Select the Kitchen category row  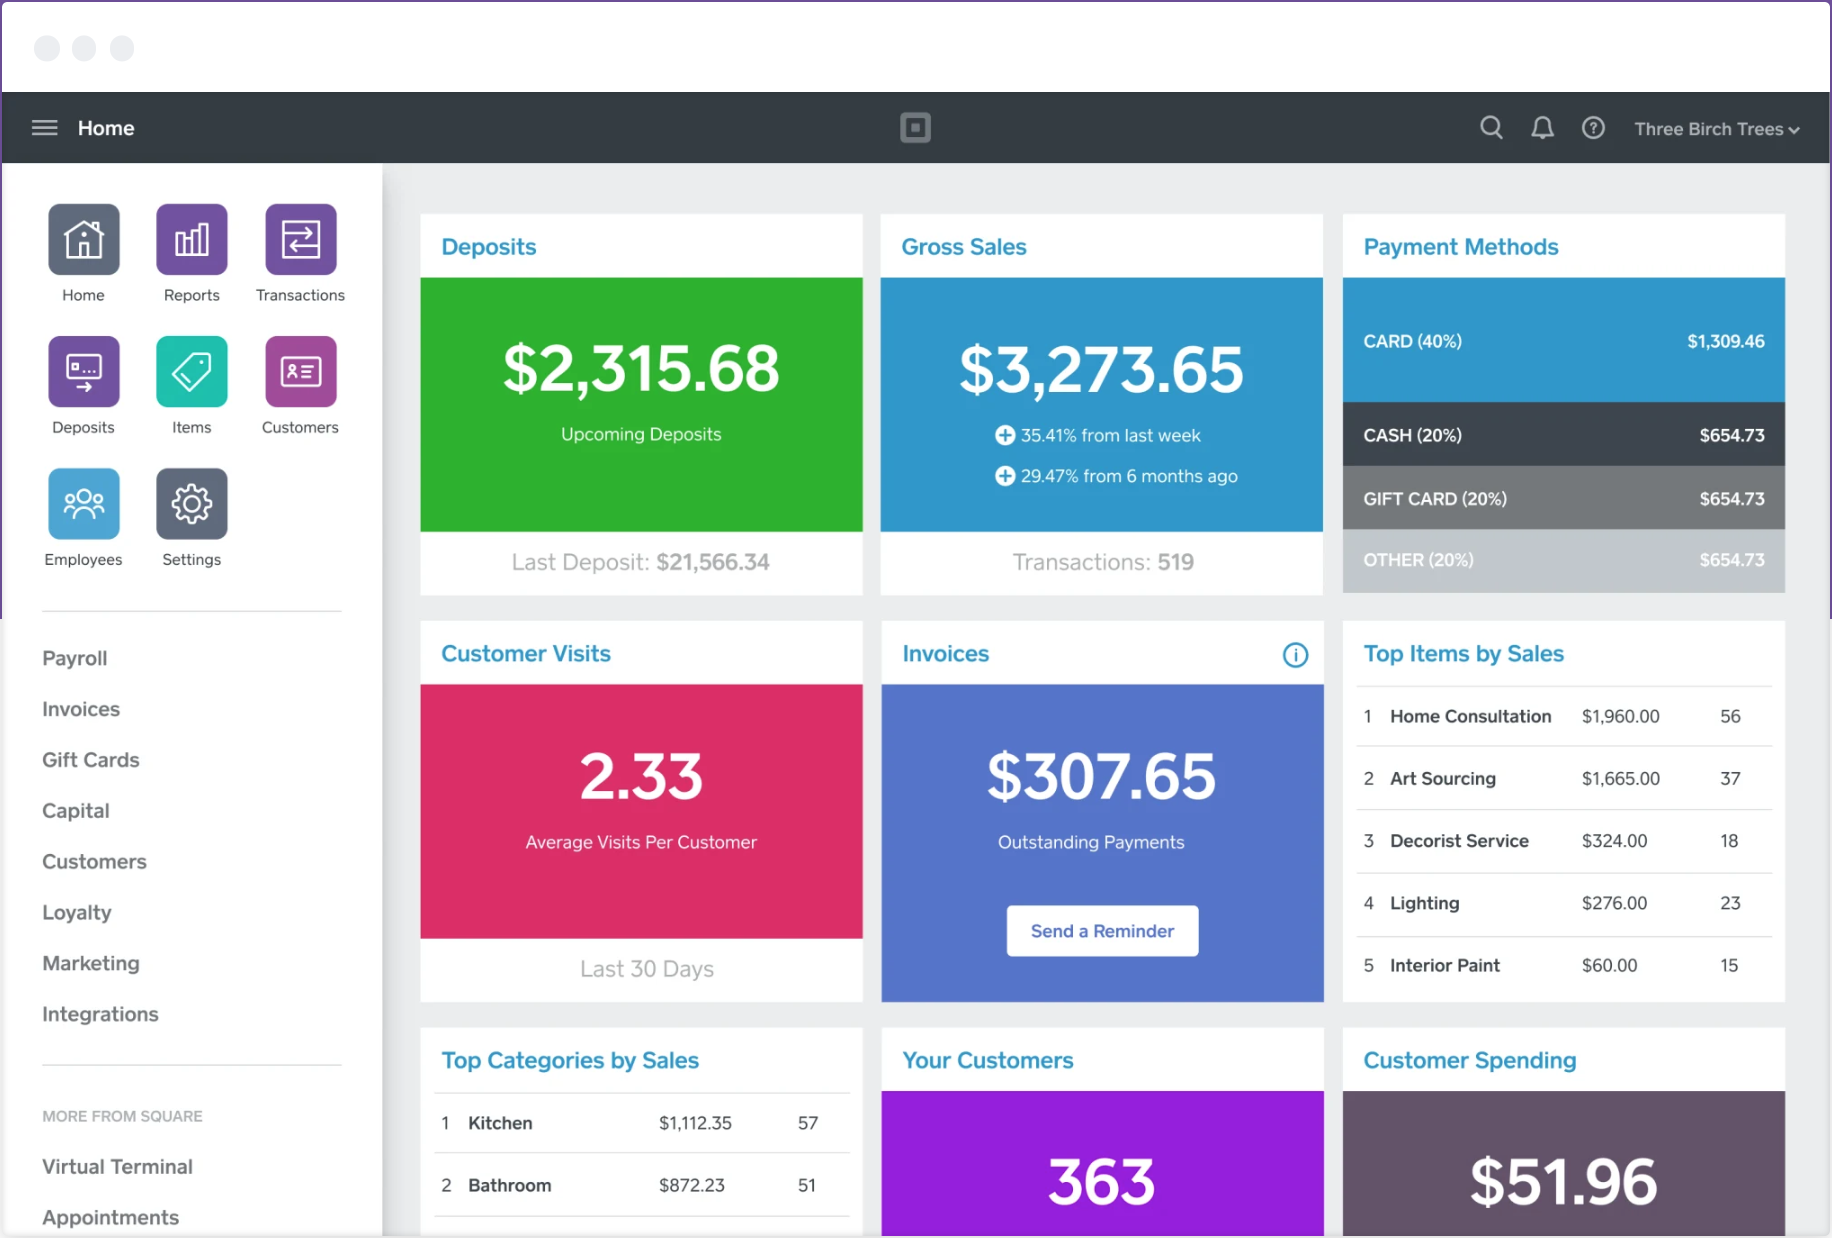(641, 1123)
